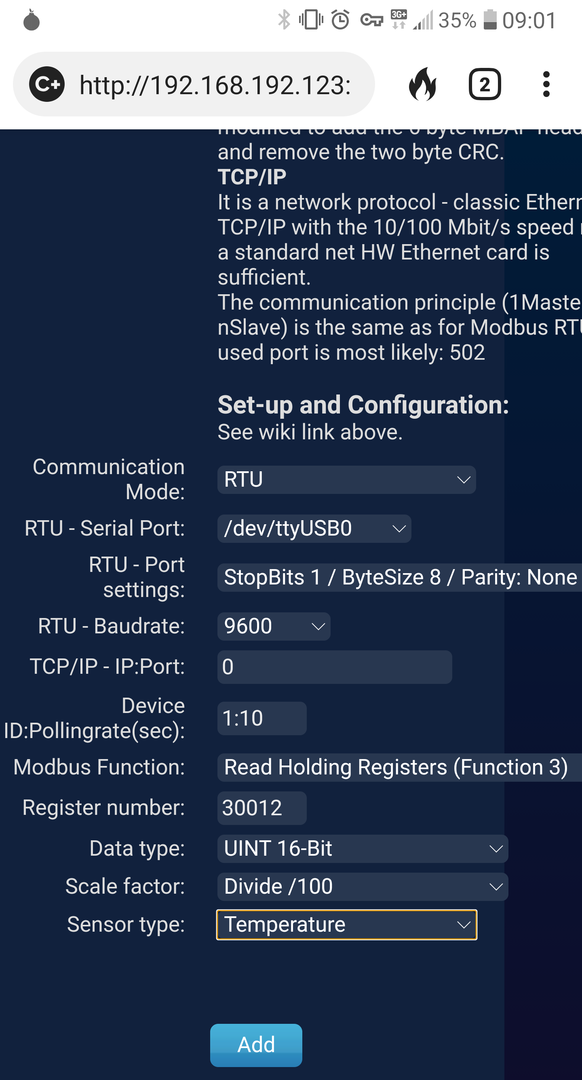Viewport: 582px width, 1080px height.
Task: Open the tab switcher showing 2 tabs
Action: coord(484,85)
